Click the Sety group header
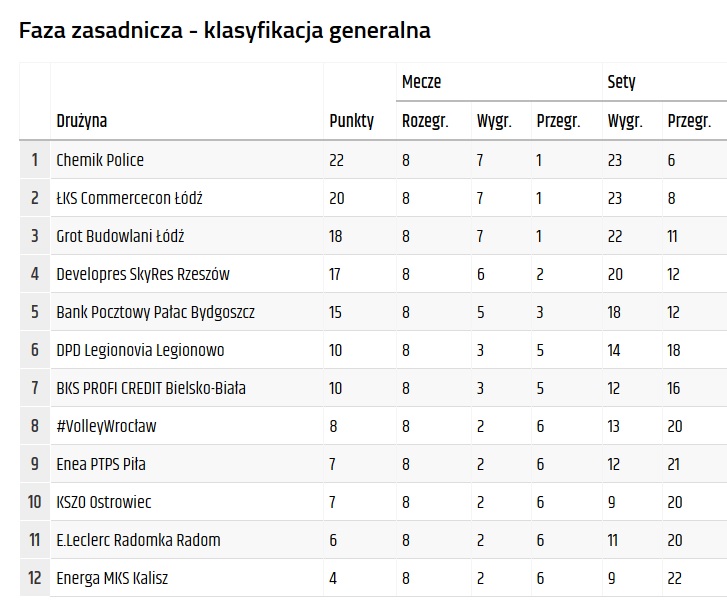Screen dimensions: 727x601 pyautogui.click(x=621, y=82)
